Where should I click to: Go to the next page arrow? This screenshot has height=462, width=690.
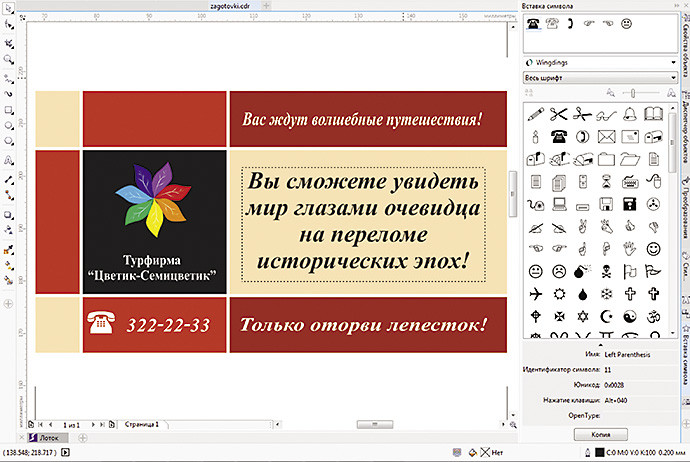tap(93, 425)
